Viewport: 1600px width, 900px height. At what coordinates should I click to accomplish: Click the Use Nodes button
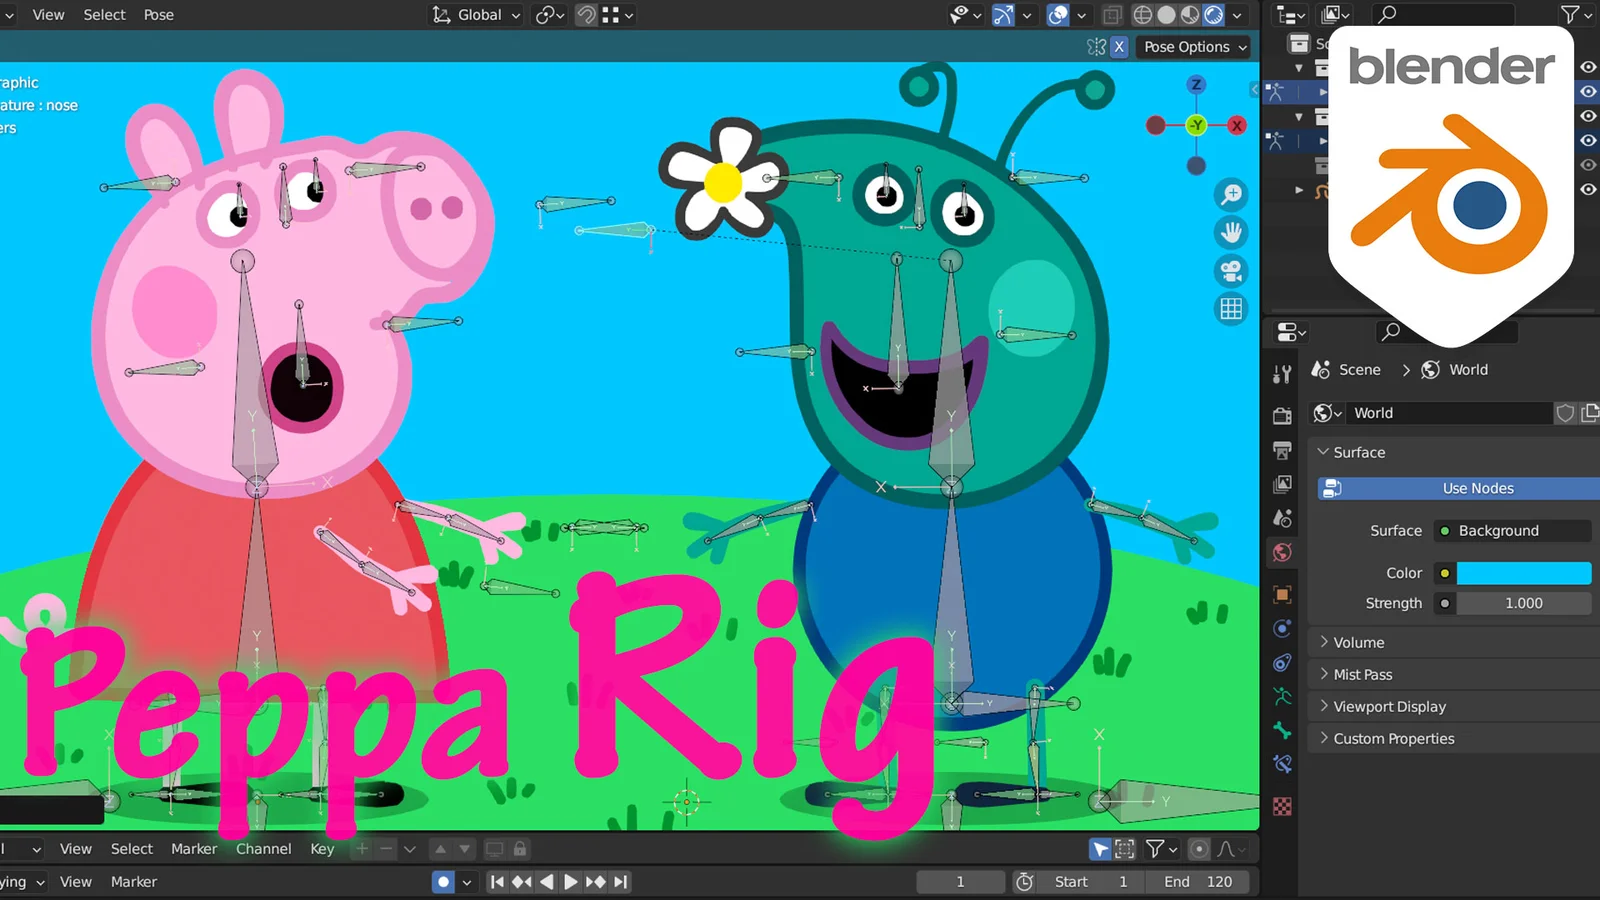pyautogui.click(x=1477, y=488)
